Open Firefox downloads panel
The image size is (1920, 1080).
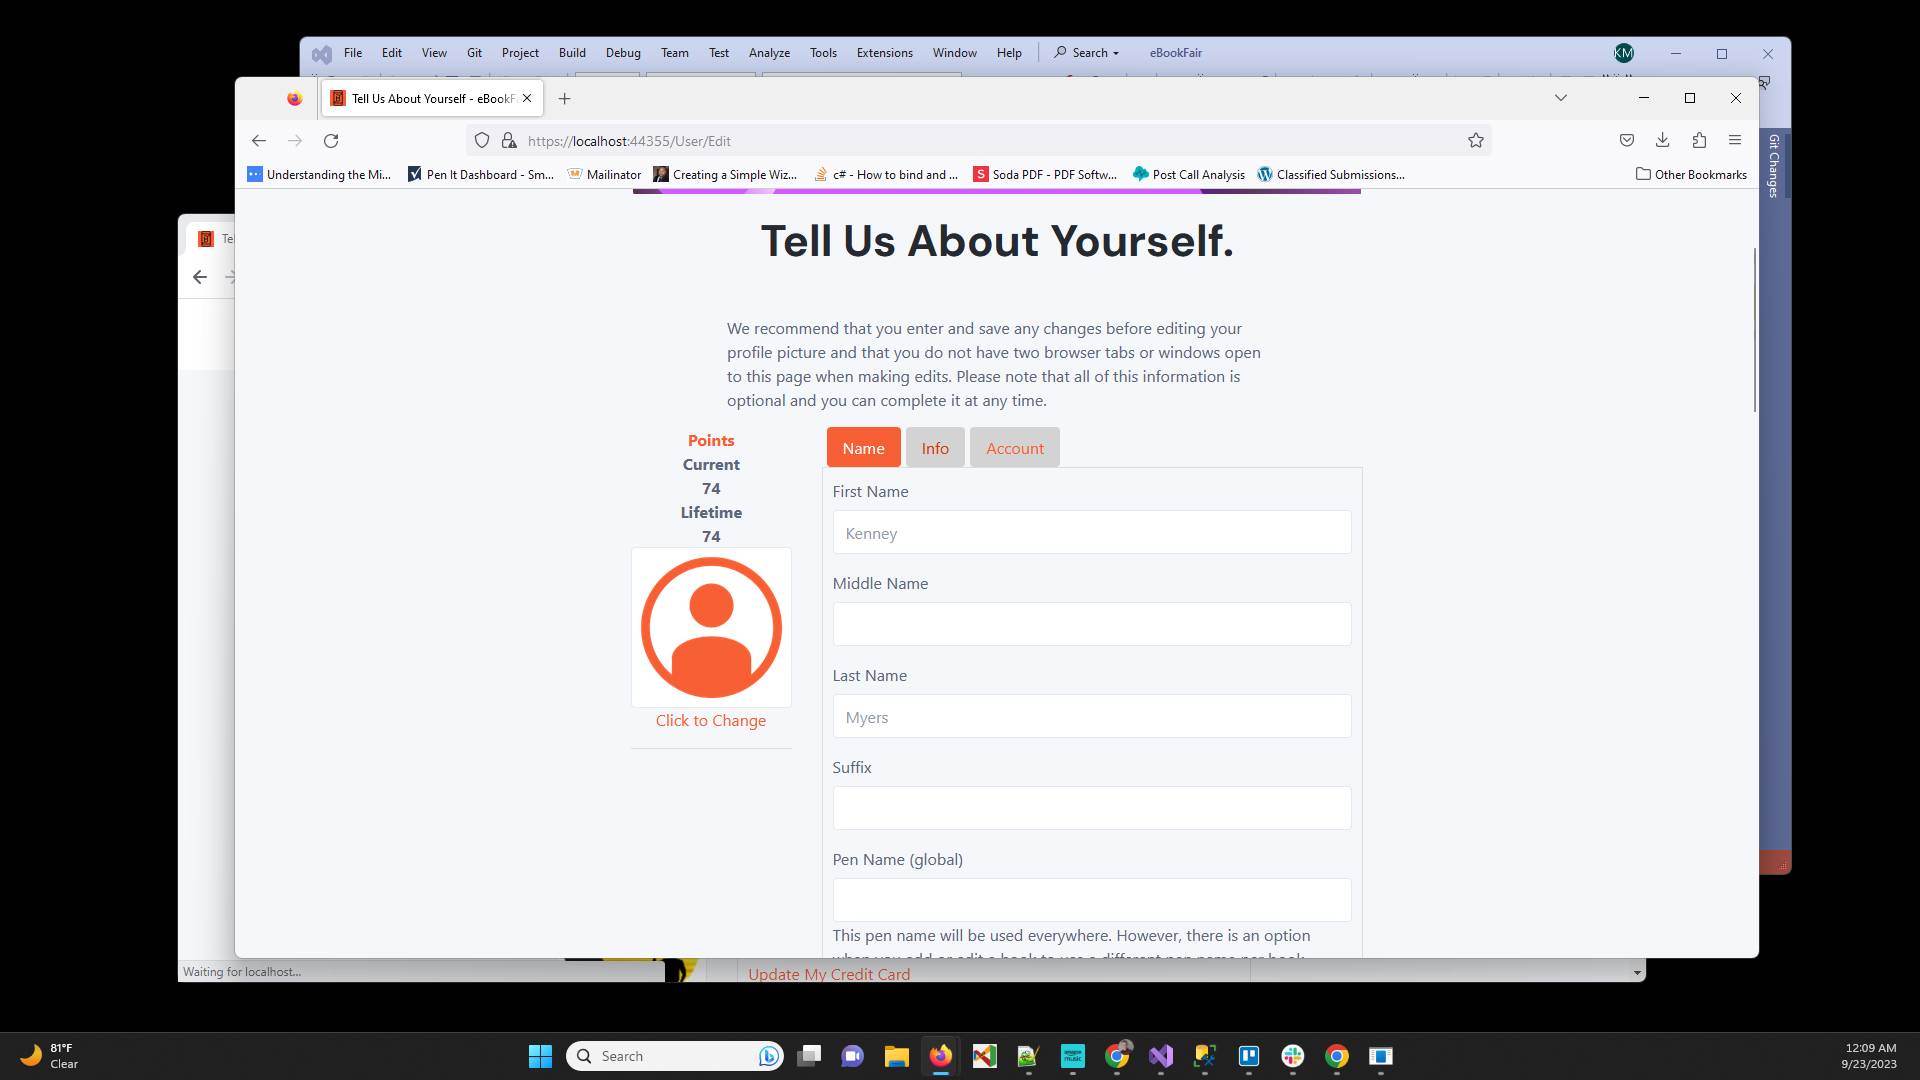[1663, 140]
